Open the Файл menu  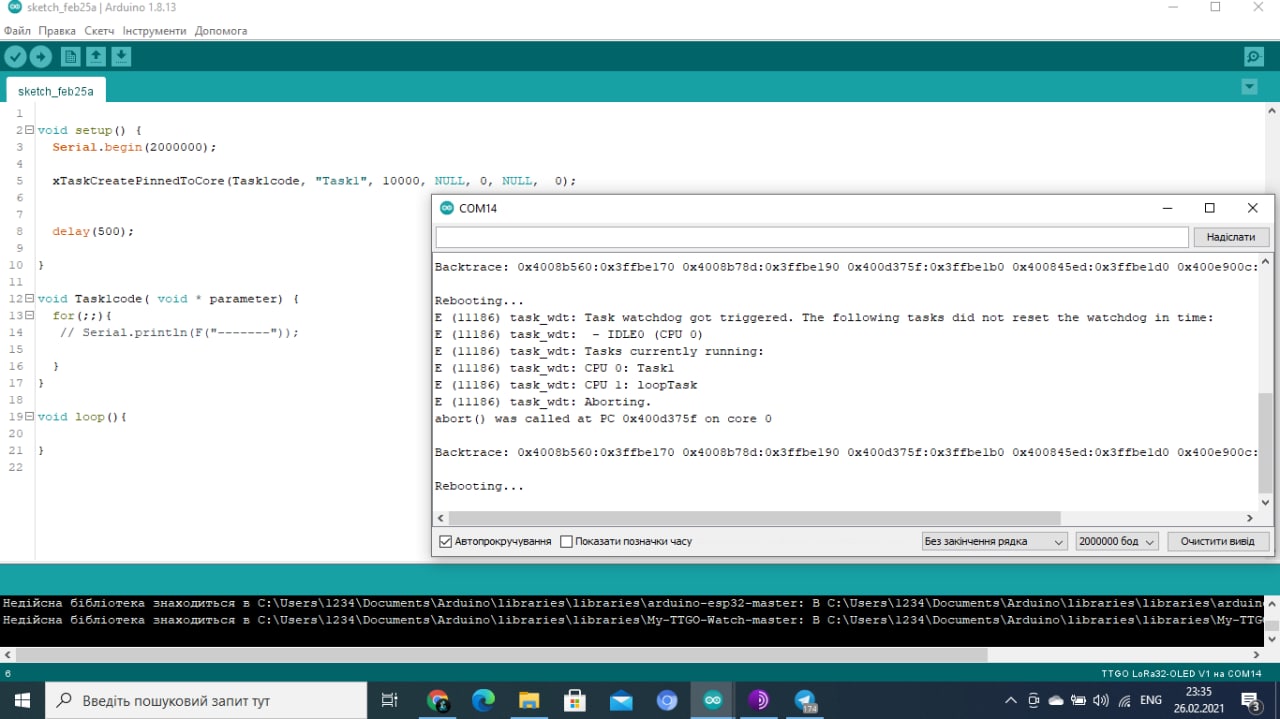point(17,31)
